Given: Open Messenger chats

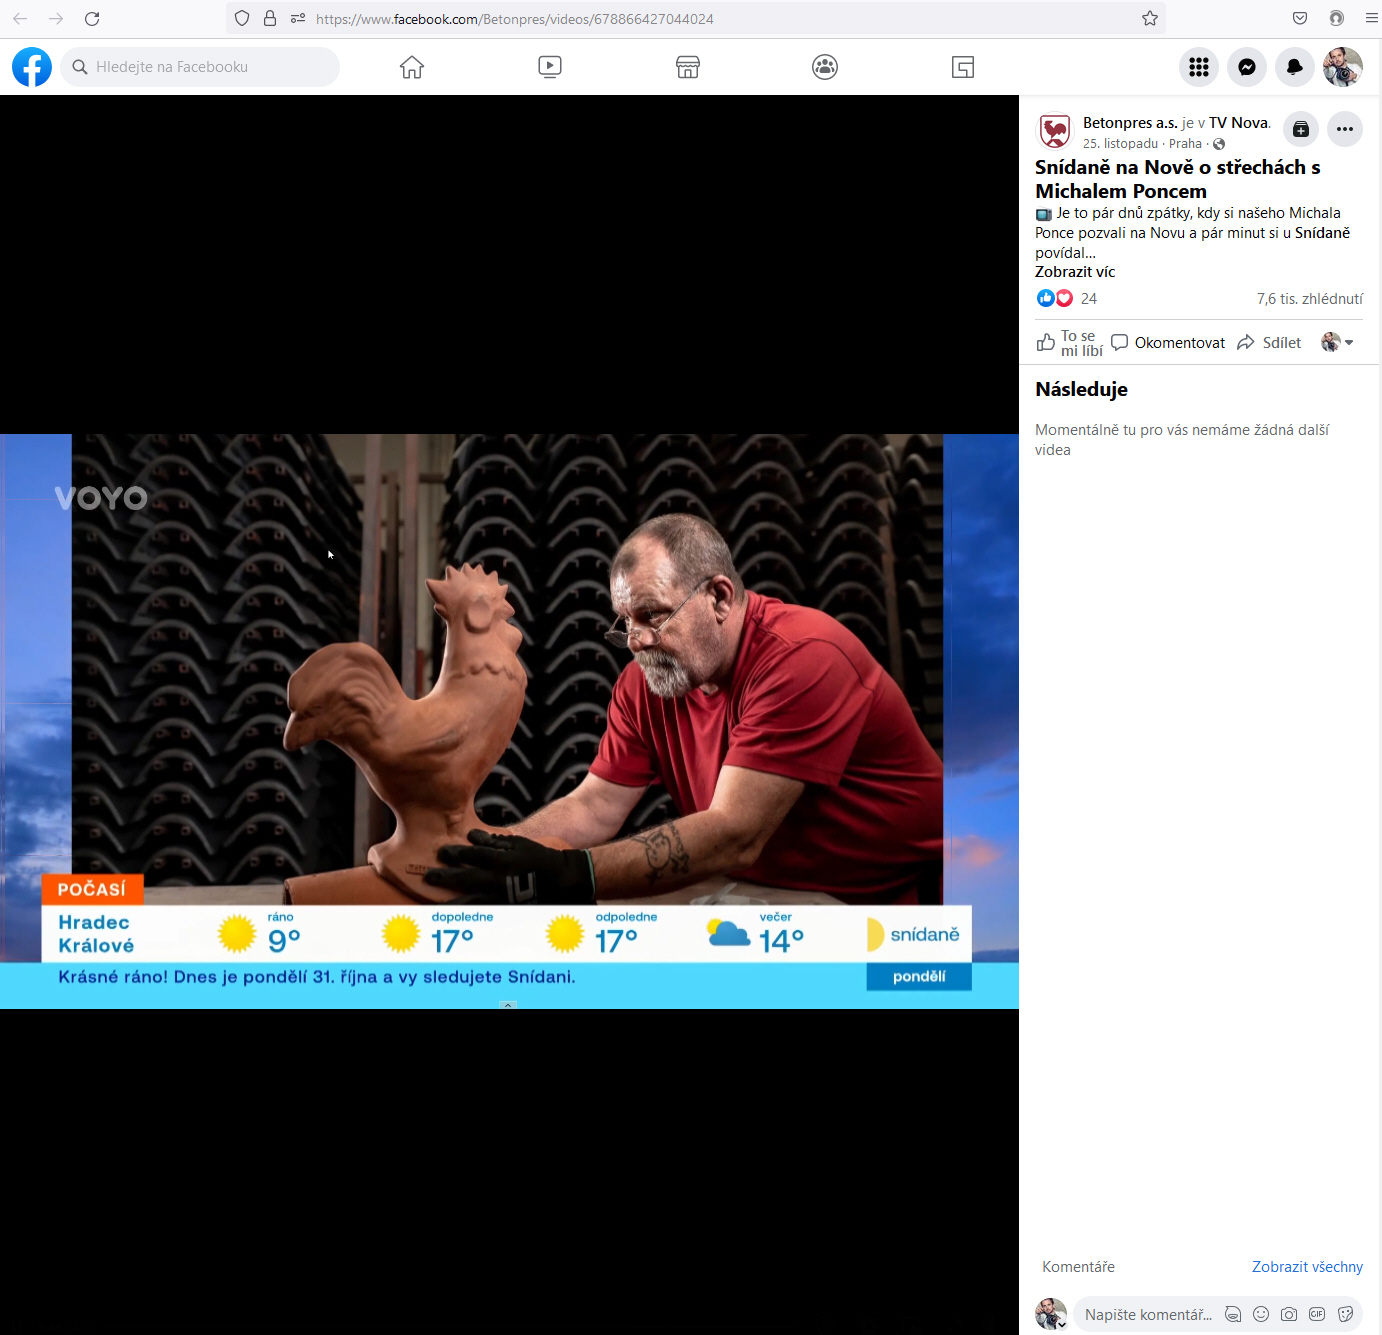Looking at the screenshot, I should point(1247,67).
